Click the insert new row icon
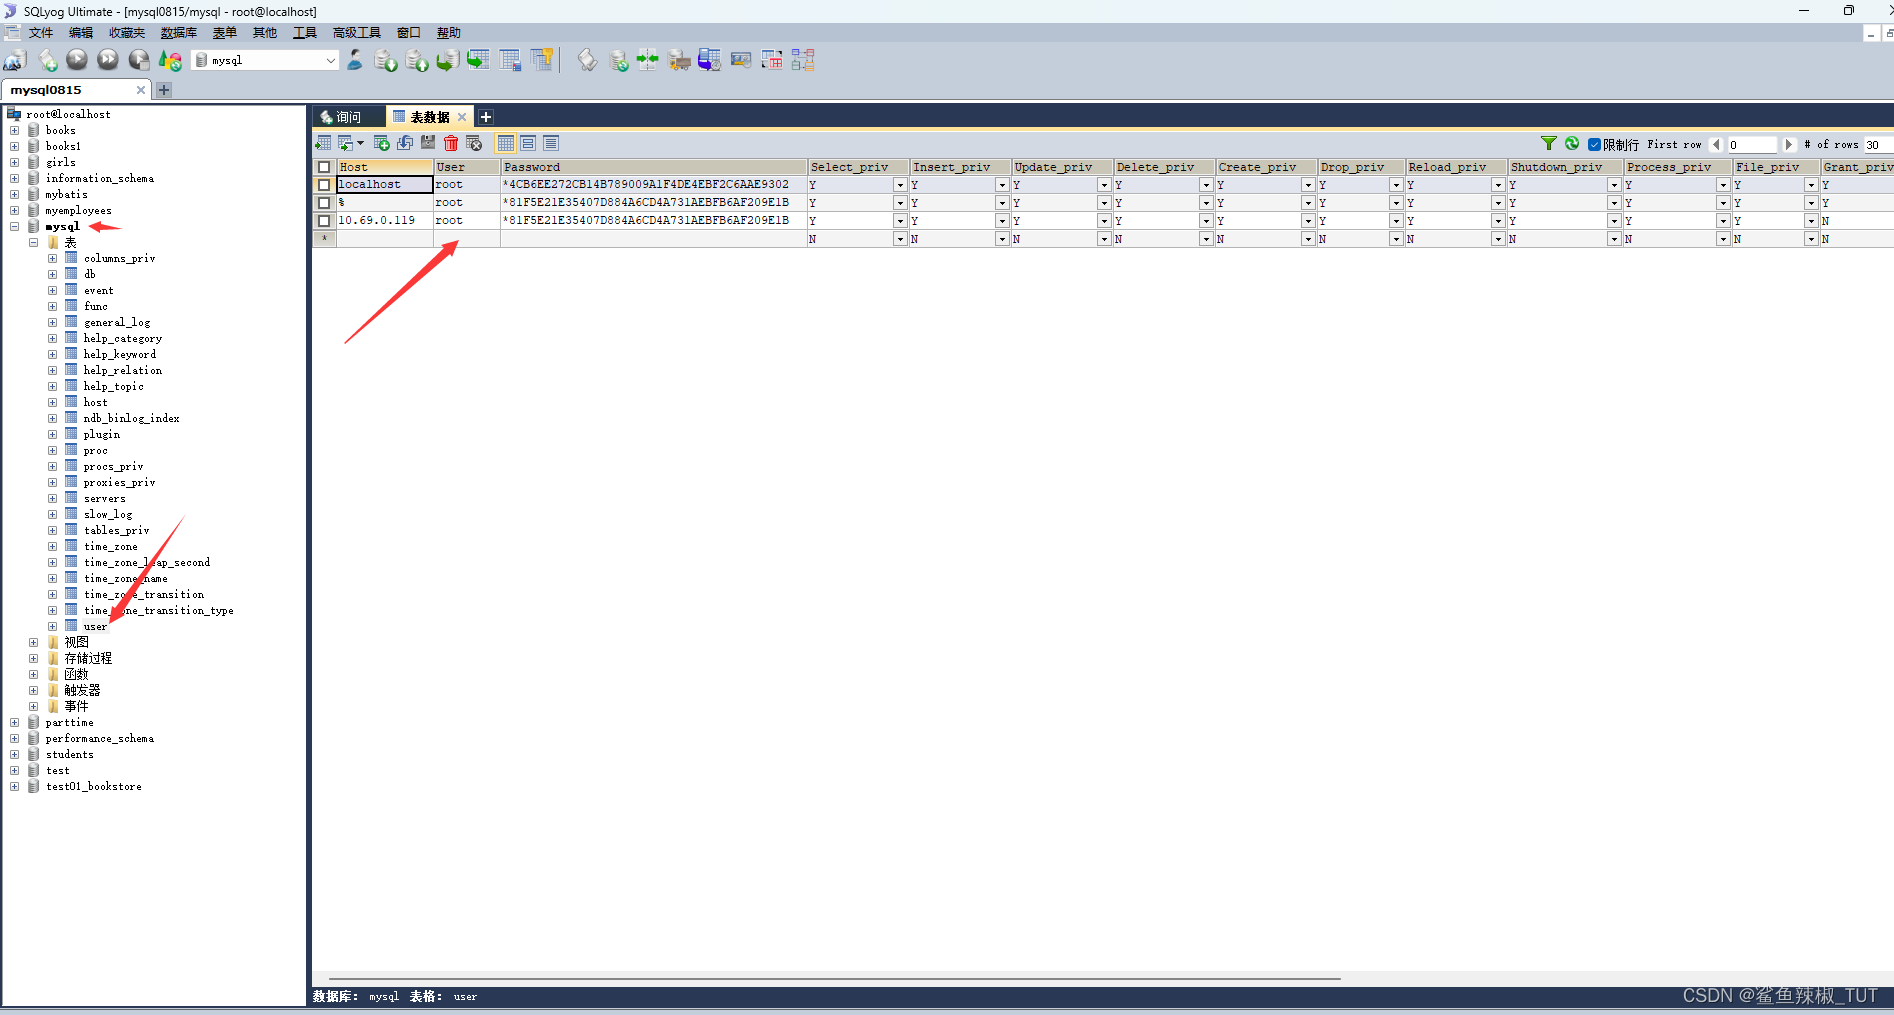1894x1015 pixels. (x=381, y=143)
